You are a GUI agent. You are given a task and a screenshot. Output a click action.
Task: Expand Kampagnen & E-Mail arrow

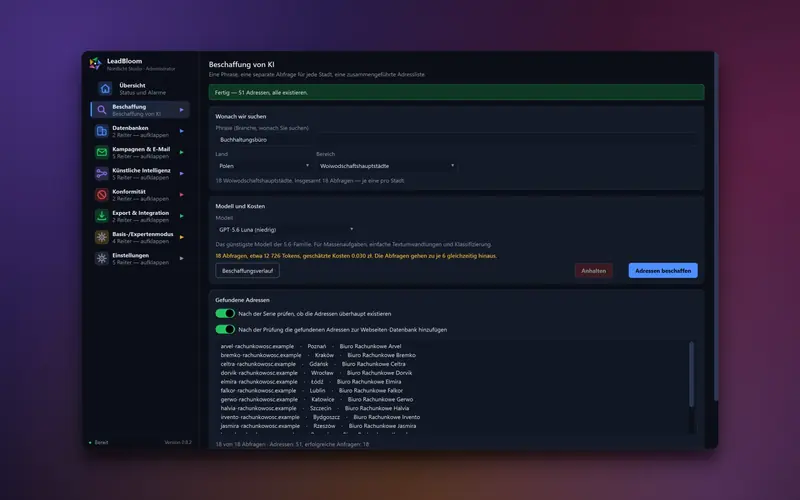click(181, 152)
